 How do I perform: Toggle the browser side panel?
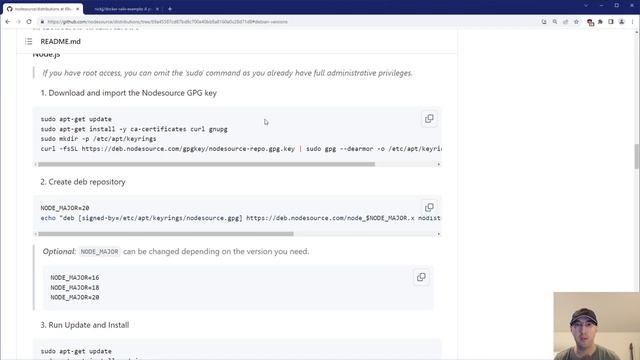[x=611, y=22]
